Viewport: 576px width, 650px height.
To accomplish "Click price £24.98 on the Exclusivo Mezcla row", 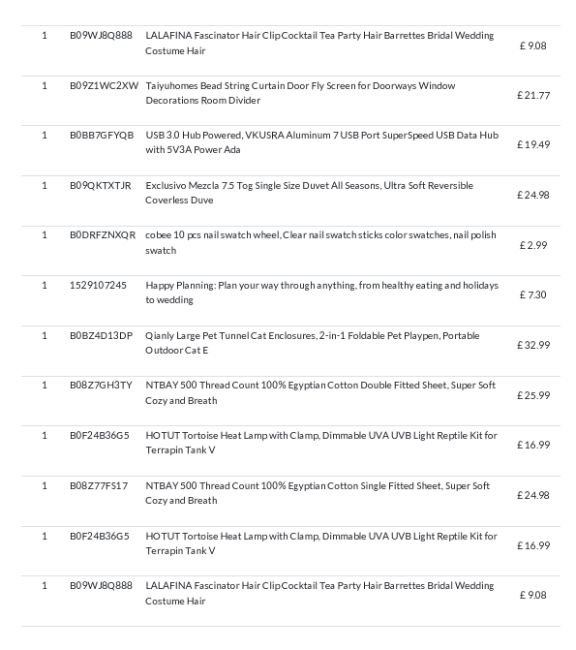I will pyautogui.click(x=533, y=195).
